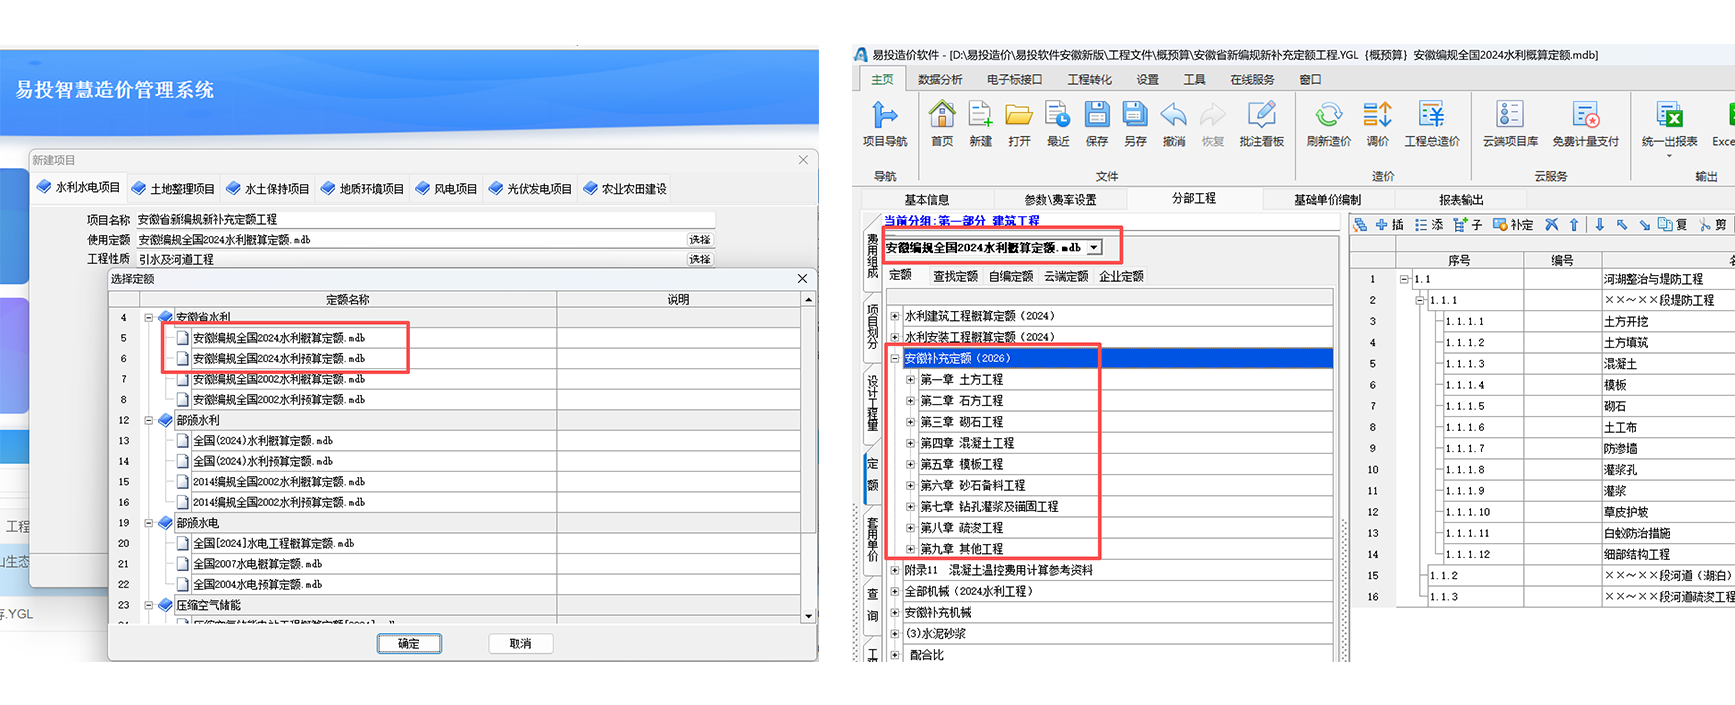The height and width of the screenshot is (705, 1735).
Task: Open the 数据分析 ribbon tab
Action: point(940,80)
